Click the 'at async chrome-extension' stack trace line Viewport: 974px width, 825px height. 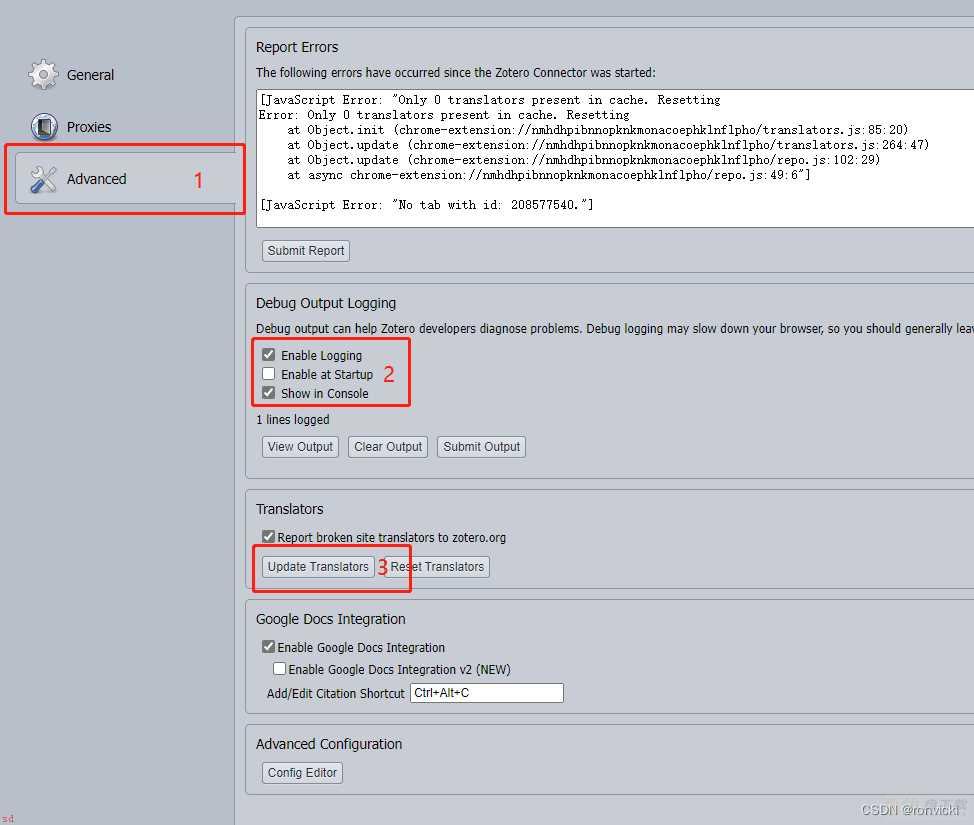548,175
